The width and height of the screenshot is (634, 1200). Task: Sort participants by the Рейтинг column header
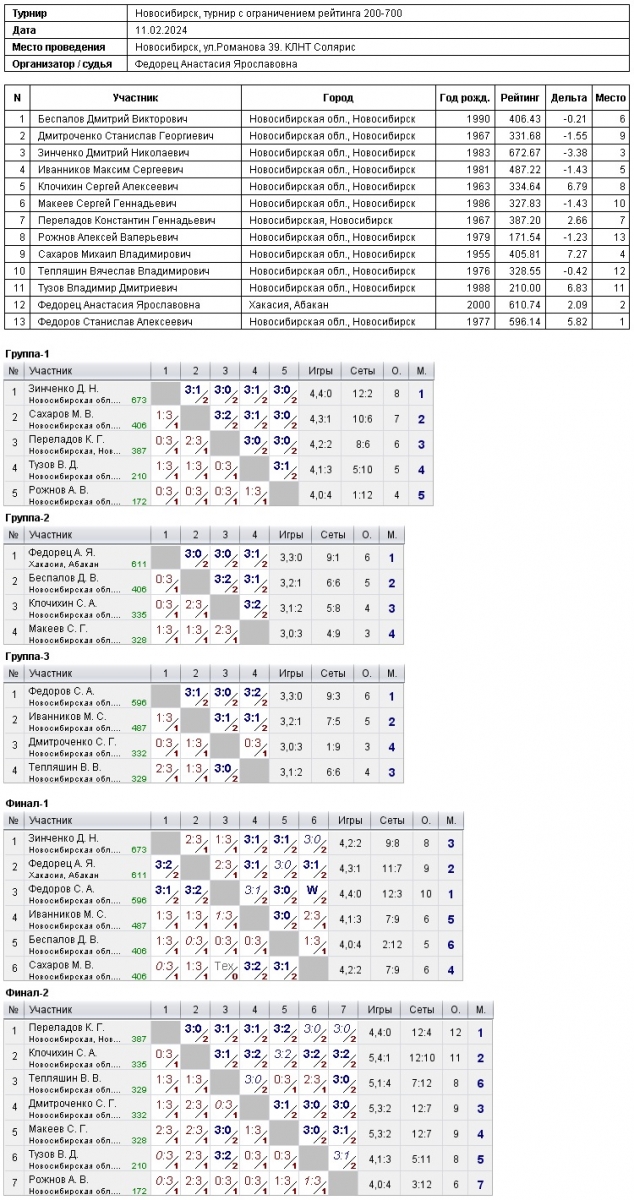click(520, 98)
